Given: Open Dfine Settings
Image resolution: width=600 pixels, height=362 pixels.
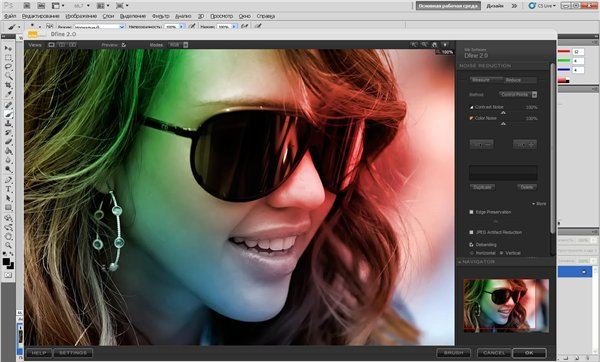Looking at the screenshot, I should pyautogui.click(x=73, y=353).
